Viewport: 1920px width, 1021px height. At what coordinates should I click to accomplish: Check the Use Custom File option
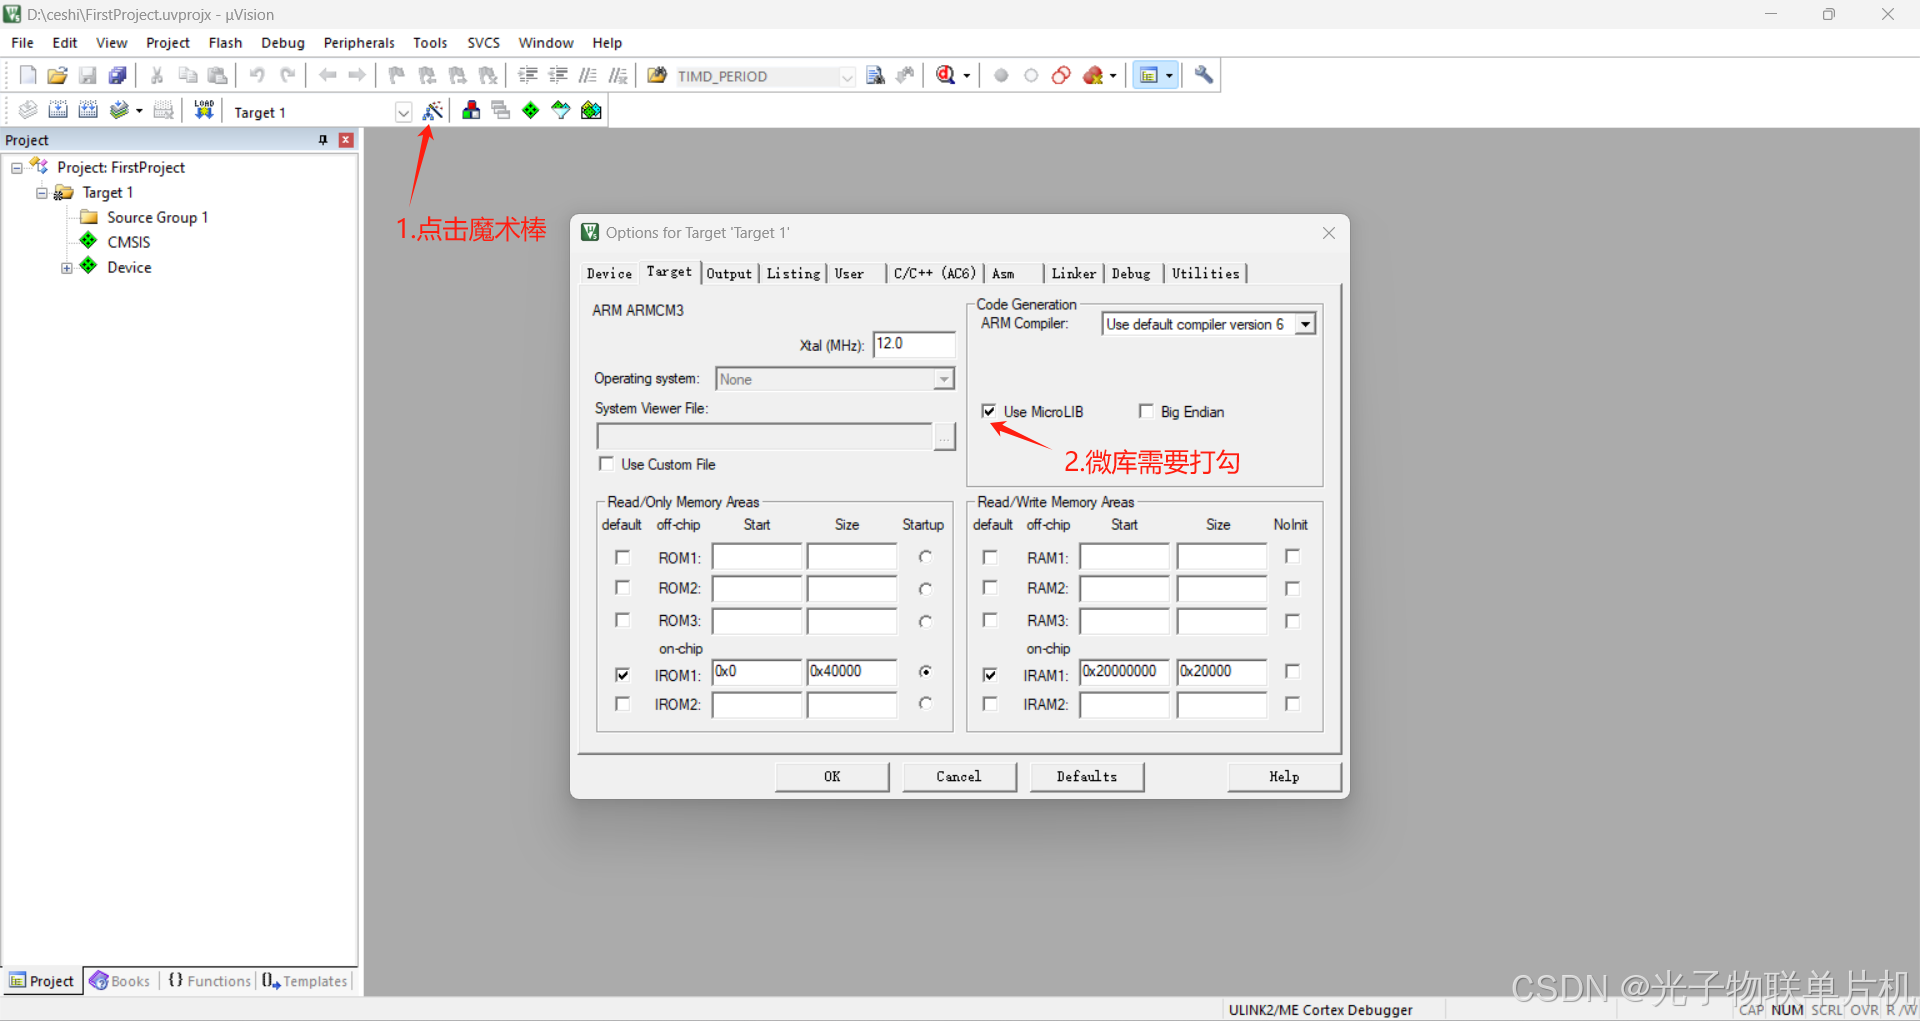(606, 463)
